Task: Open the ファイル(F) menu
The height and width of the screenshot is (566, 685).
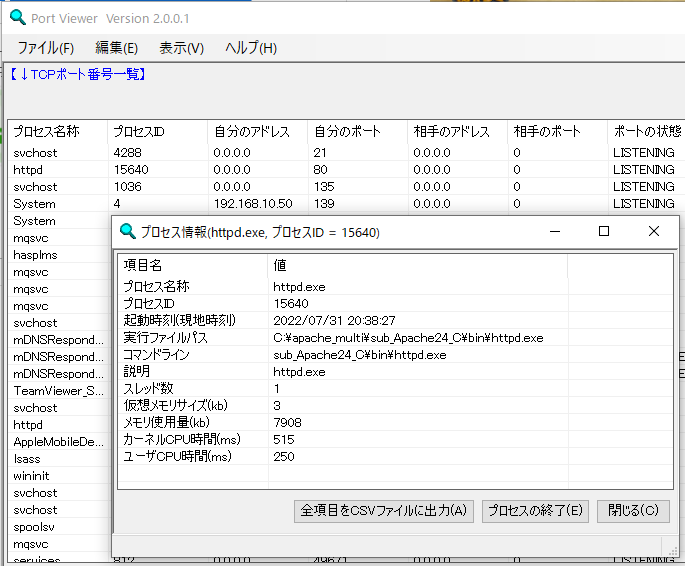Action: (x=46, y=48)
